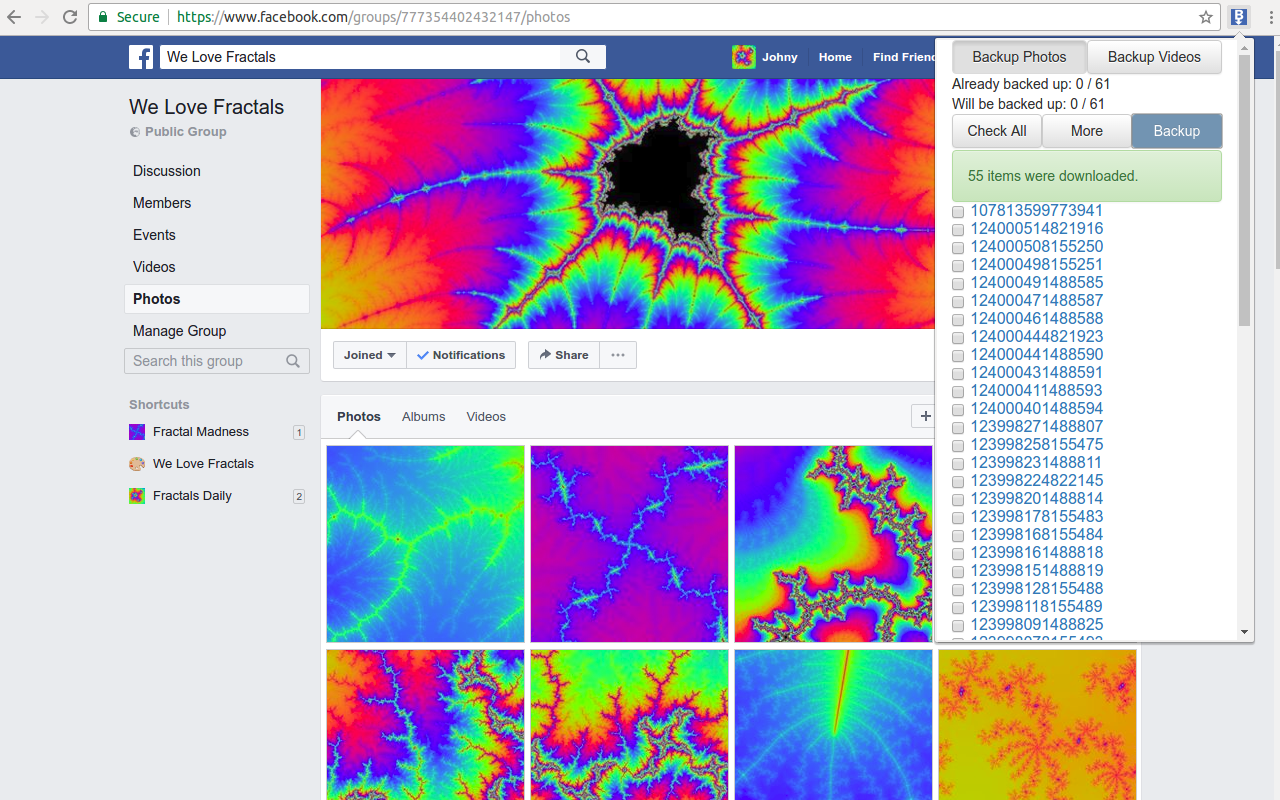Switch to the Backup Videos tab

1154,57
